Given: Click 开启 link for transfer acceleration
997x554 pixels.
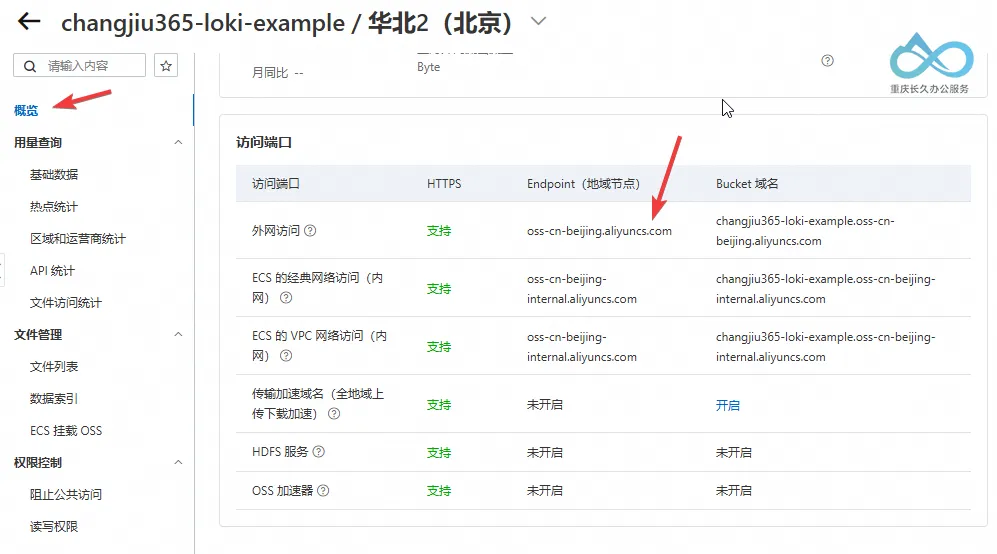Looking at the screenshot, I should point(728,405).
